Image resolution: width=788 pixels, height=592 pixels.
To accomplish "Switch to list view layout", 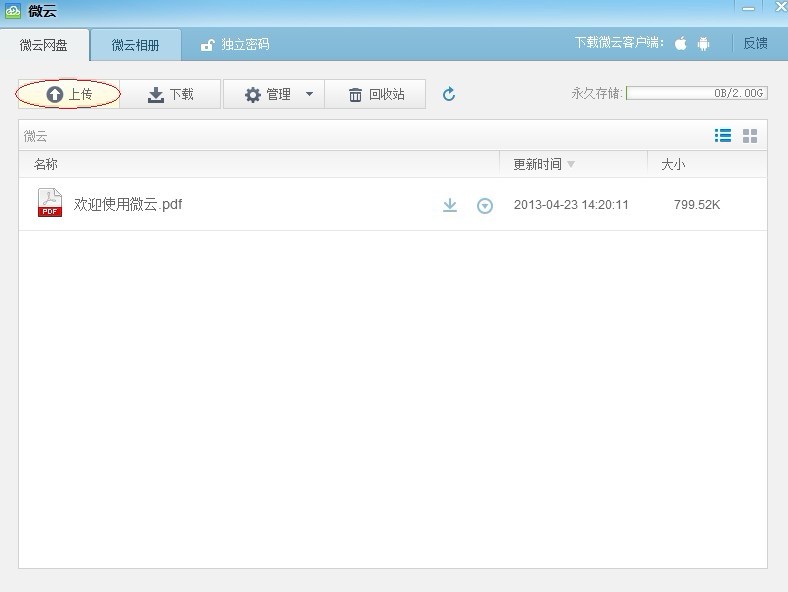I will (722, 136).
